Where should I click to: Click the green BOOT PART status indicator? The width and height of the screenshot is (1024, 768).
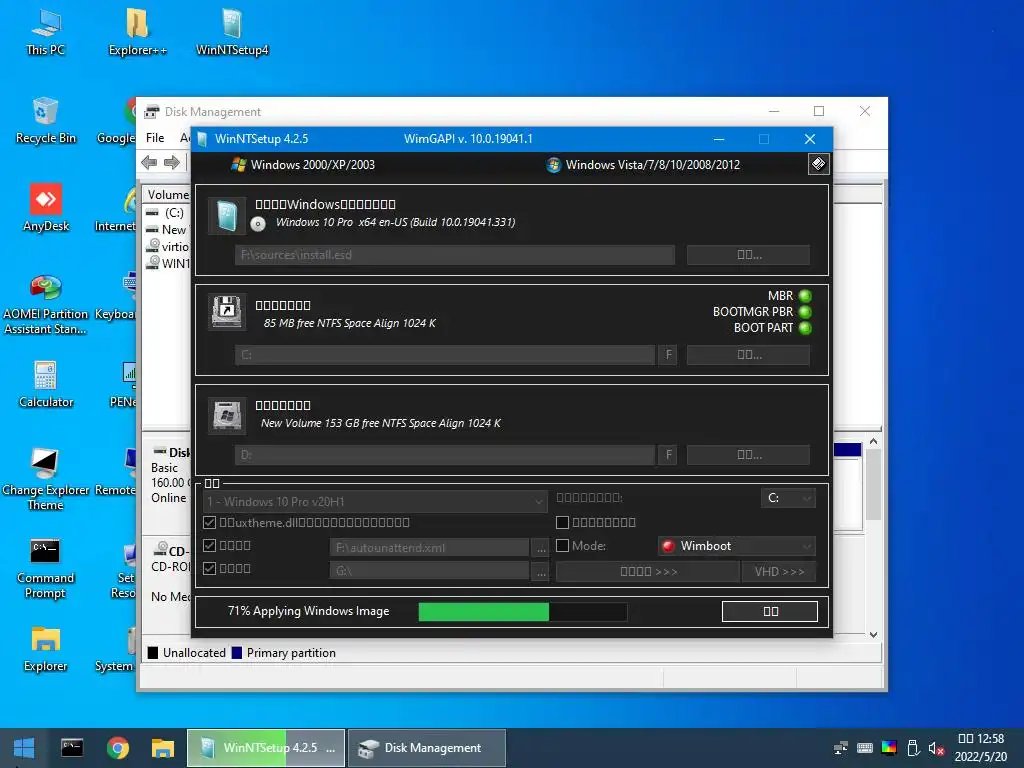click(805, 328)
